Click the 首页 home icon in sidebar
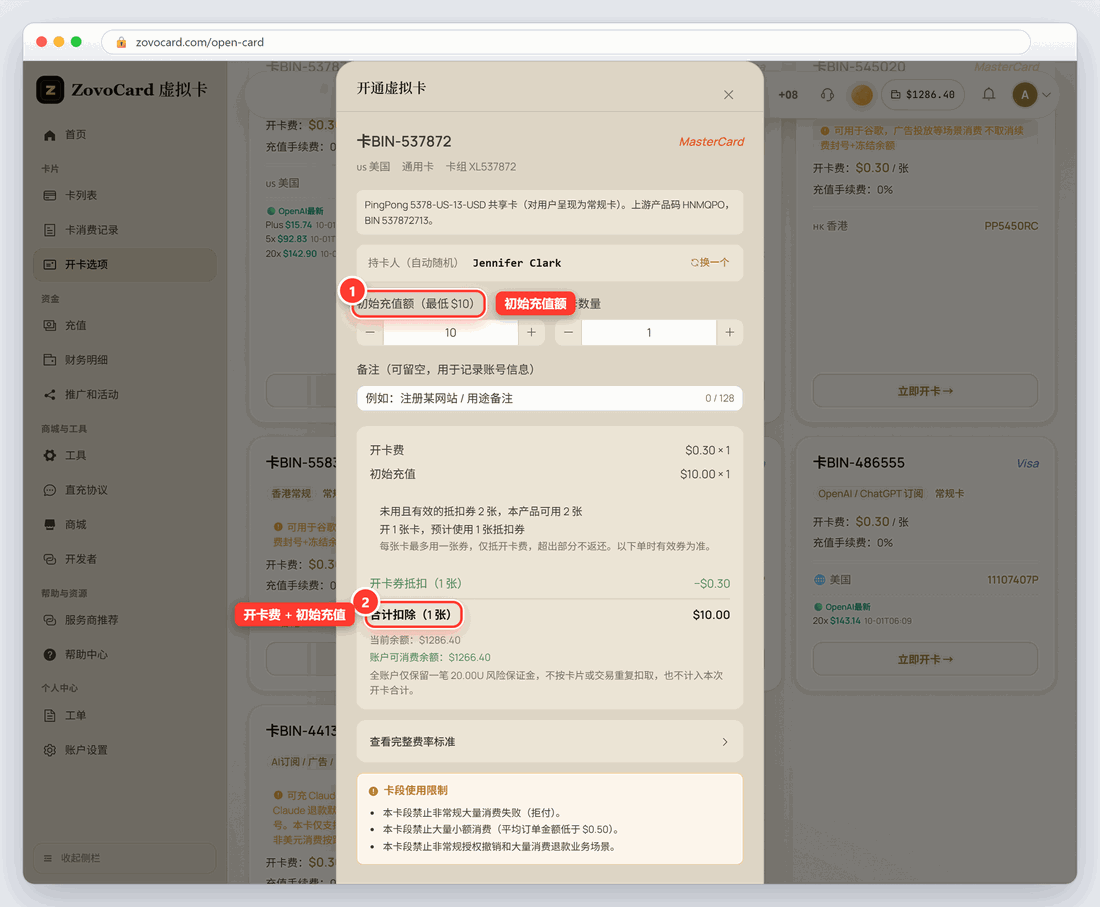This screenshot has height=907, width=1100. tap(50, 135)
